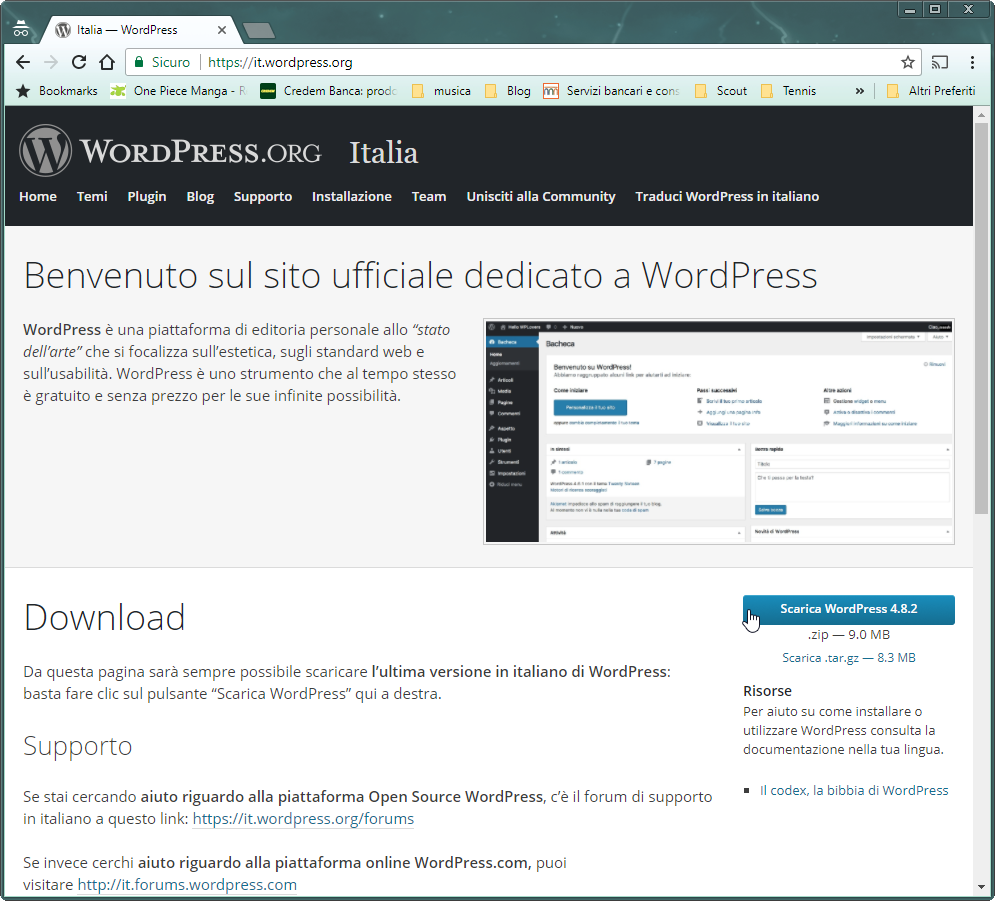Click WordPress.org site title
The image size is (995, 901).
coord(201,152)
